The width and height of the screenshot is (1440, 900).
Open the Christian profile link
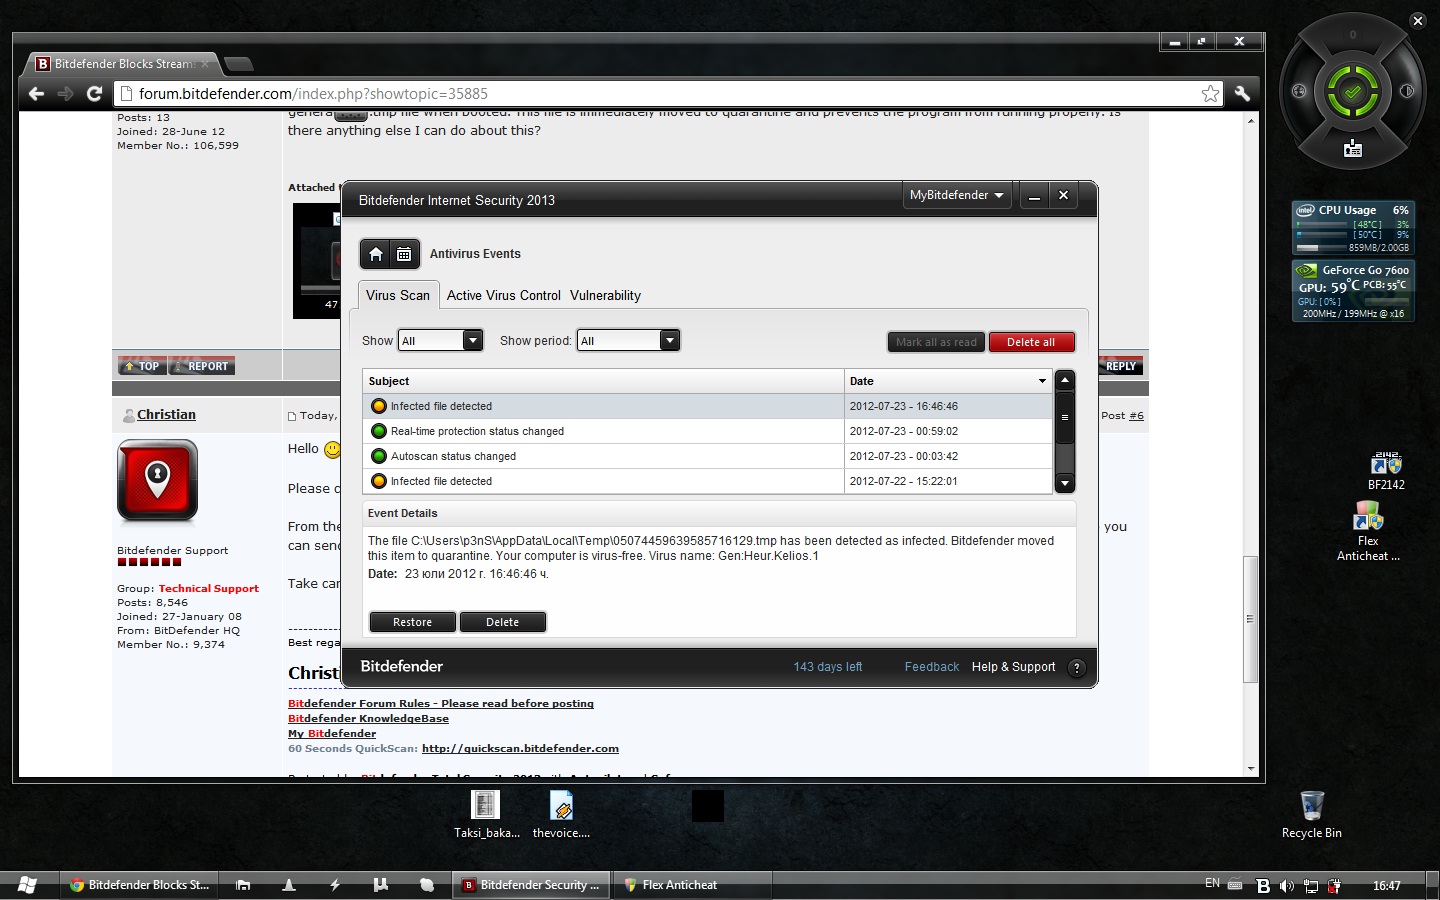coord(166,415)
